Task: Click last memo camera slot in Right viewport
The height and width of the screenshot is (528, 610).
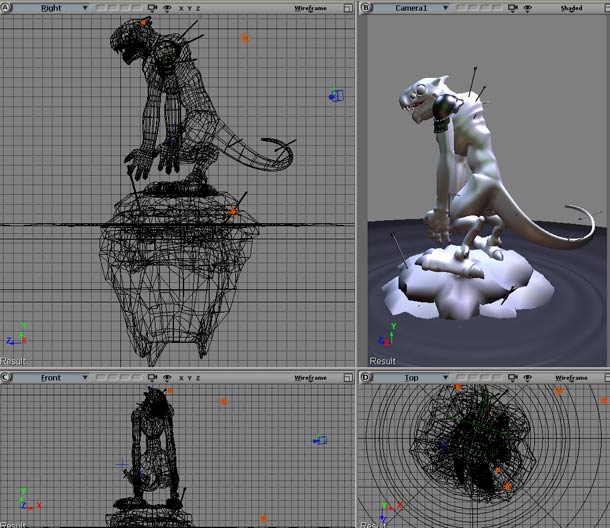Action: 137,8
